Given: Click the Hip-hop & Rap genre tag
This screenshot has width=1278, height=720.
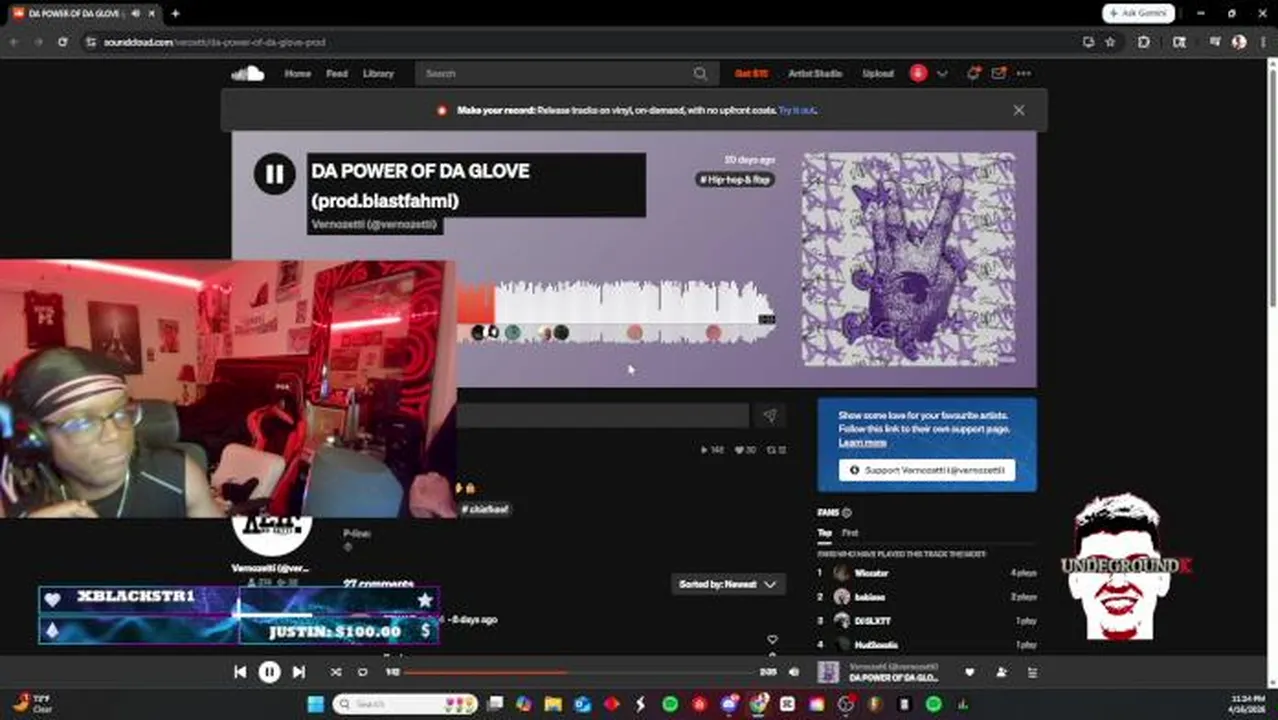Looking at the screenshot, I should (x=735, y=180).
